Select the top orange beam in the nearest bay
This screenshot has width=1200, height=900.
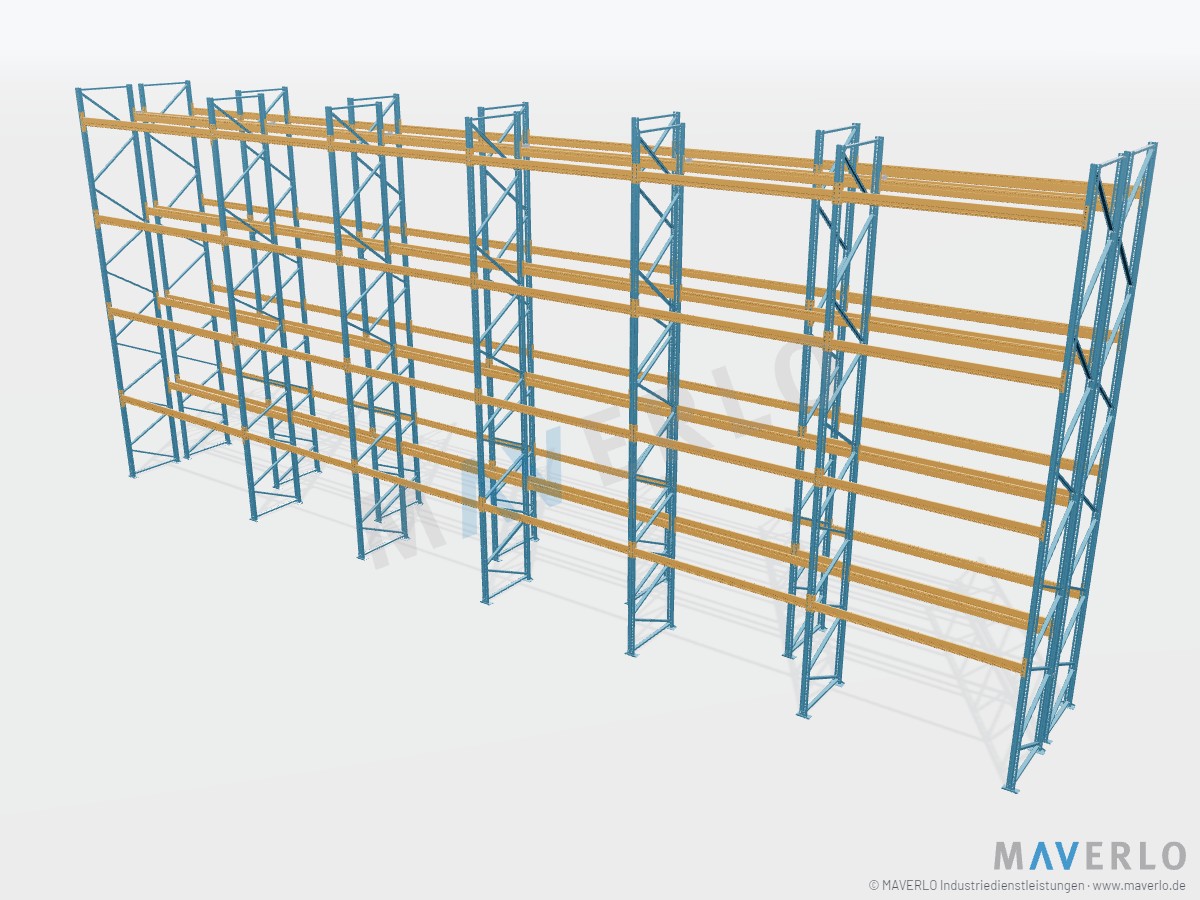pos(962,208)
